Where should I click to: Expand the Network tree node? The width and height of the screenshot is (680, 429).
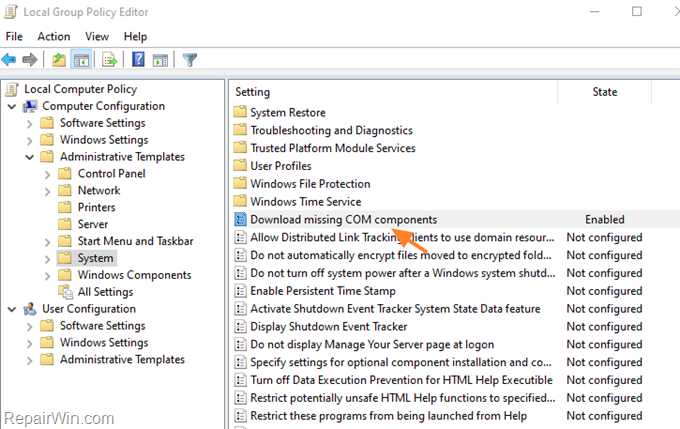pyautogui.click(x=48, y=191)
